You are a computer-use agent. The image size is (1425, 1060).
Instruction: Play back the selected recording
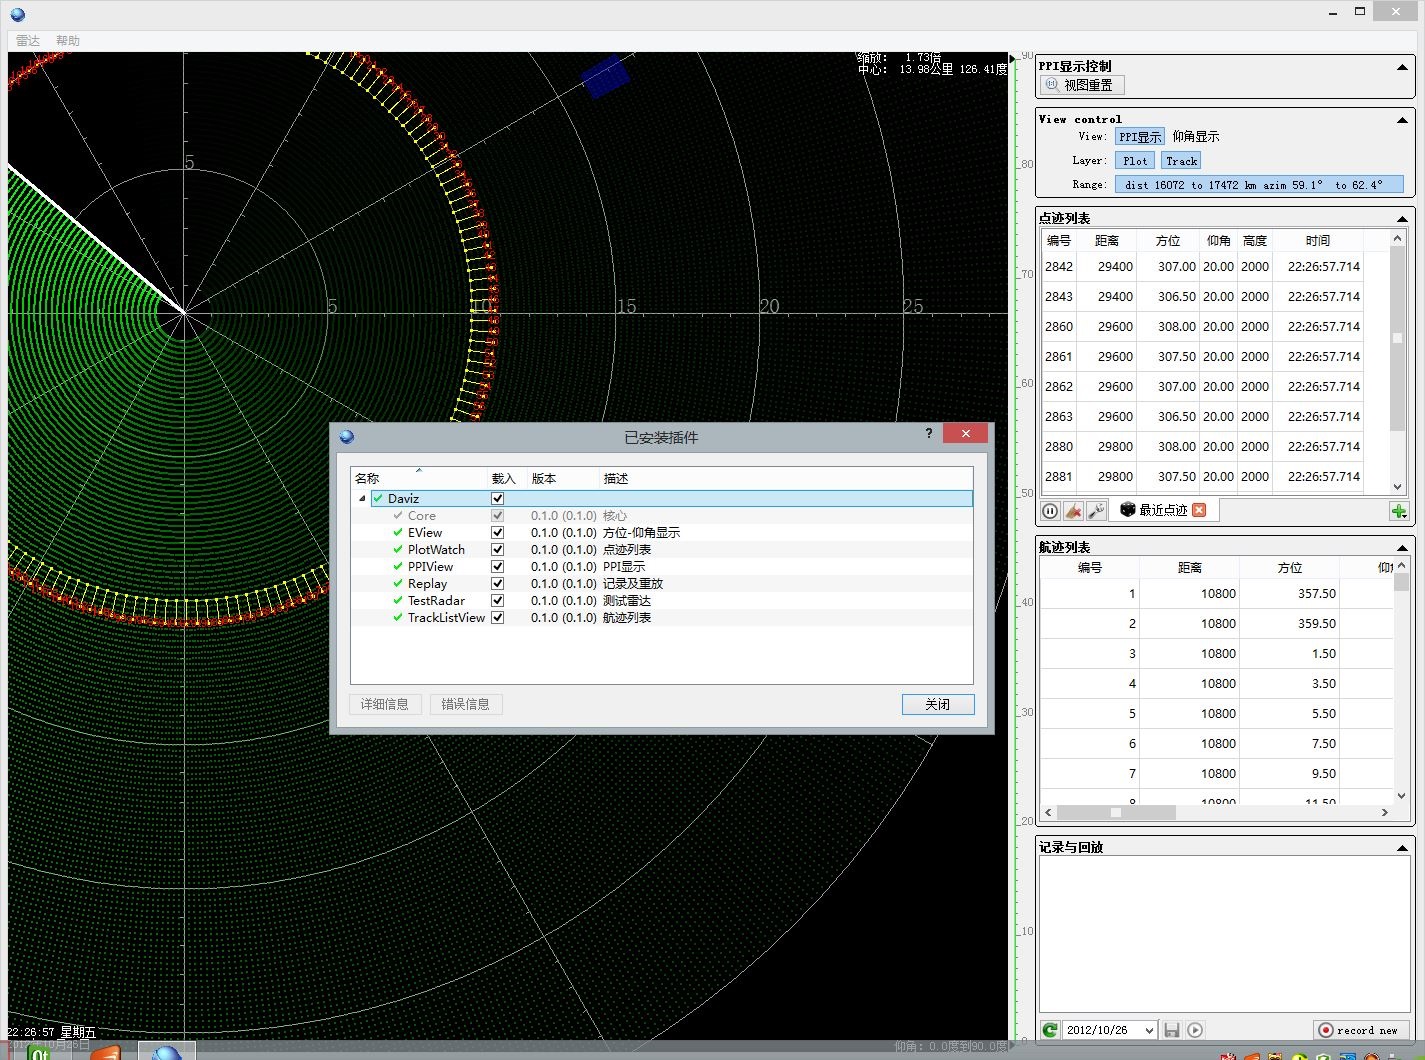(1195, 1030)
